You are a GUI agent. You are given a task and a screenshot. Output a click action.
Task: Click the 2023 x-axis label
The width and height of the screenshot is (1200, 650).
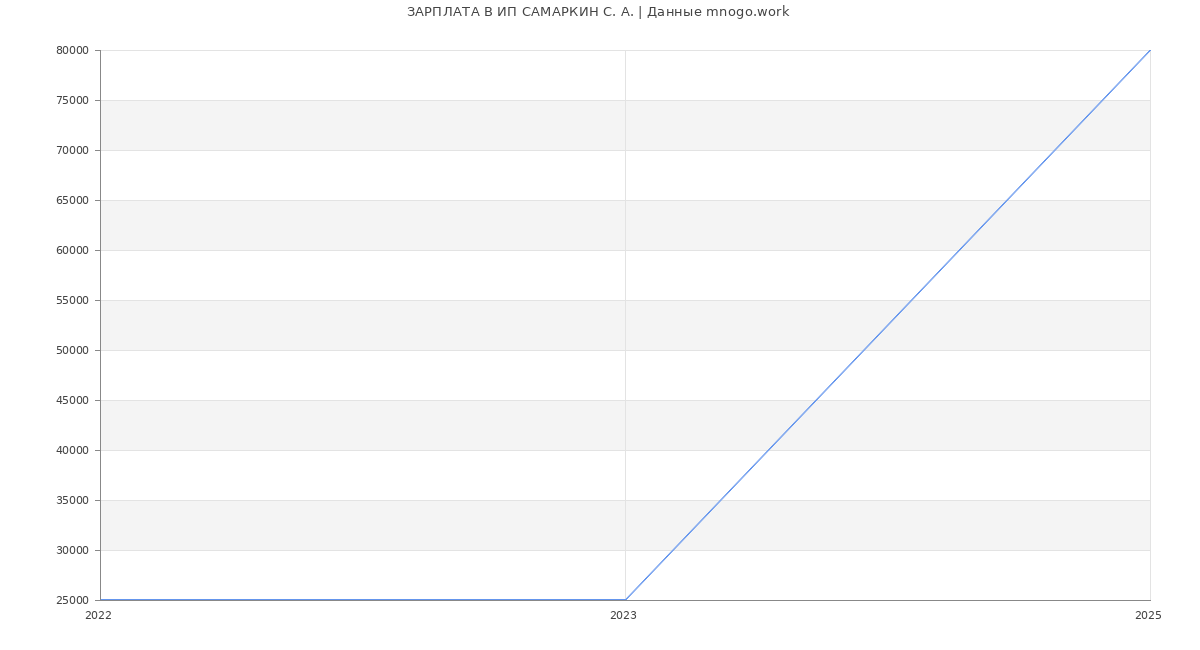click(623, 616)
